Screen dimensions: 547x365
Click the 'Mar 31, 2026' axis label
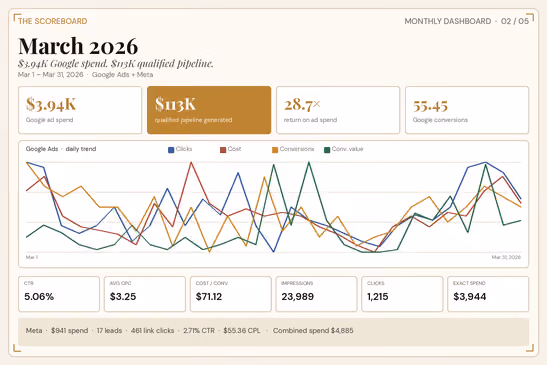click(506, 257)
